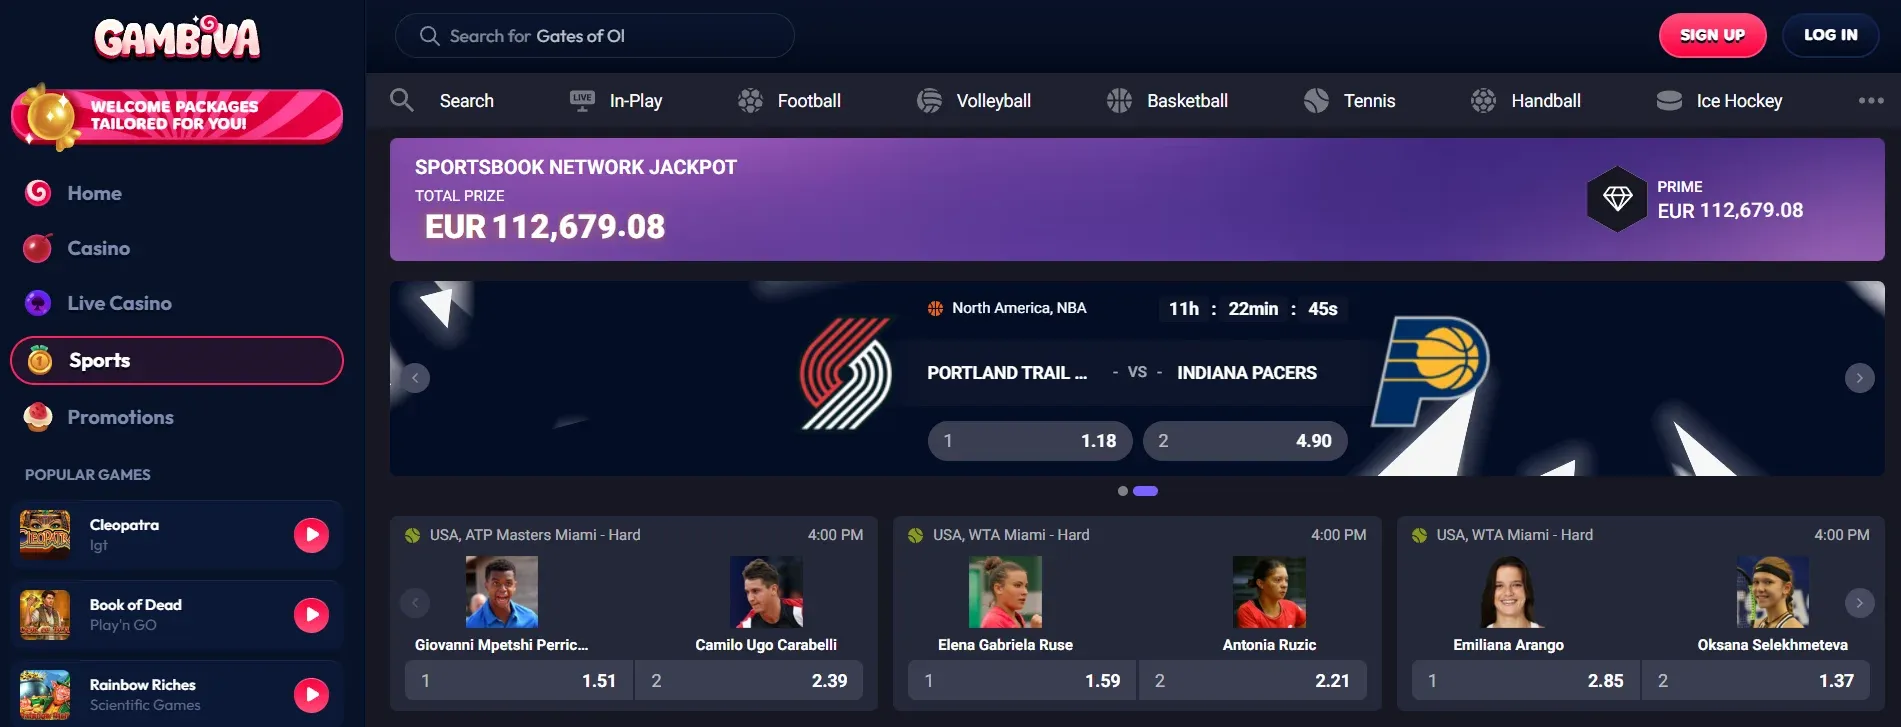Bet on Antonia Ruzic at 2.21
The width and height of the screenshot is (1901, 727).
pos(1252,681)
